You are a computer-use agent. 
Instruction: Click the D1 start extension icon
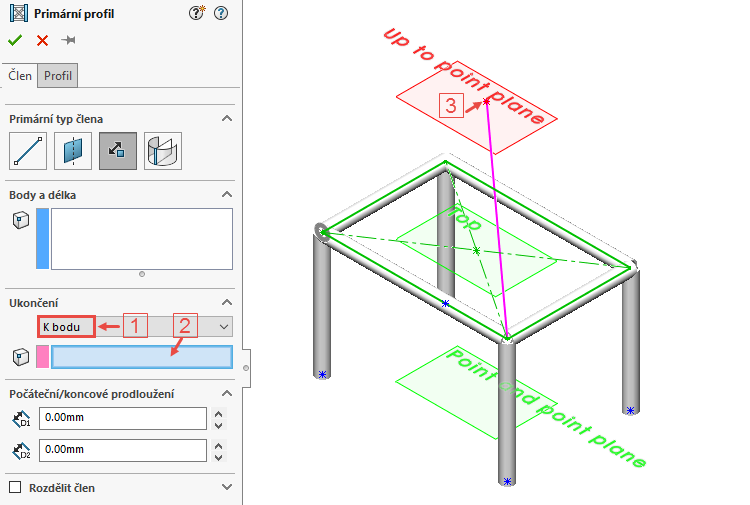pos(22,419)
